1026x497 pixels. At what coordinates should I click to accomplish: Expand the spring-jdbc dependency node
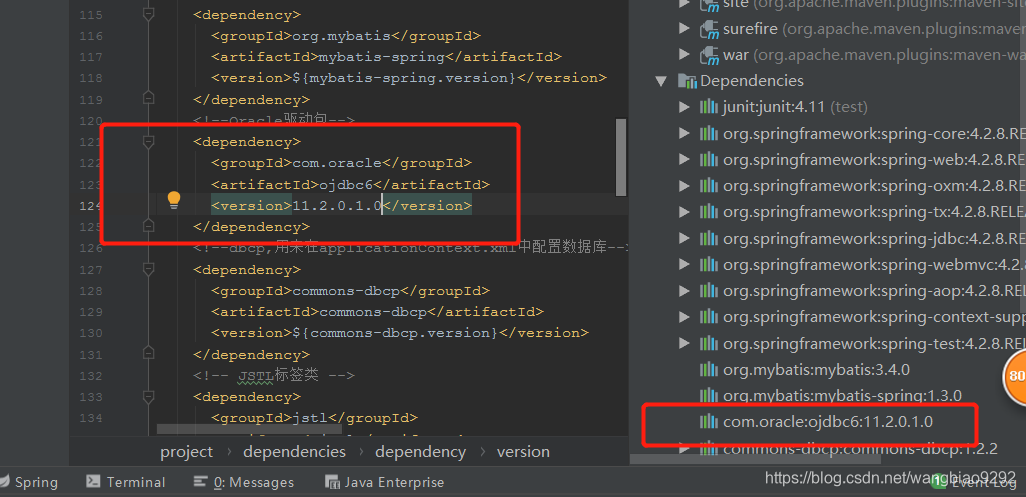point(684,238)
